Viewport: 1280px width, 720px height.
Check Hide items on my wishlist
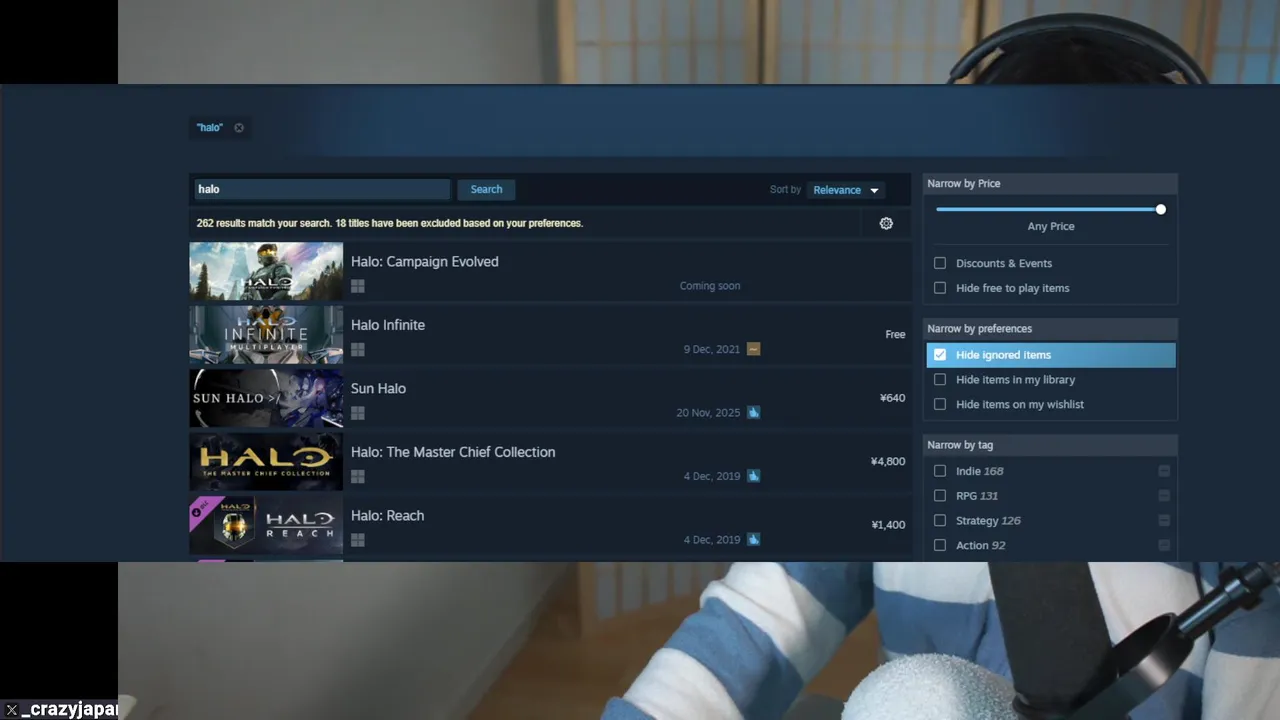point(940,404)
